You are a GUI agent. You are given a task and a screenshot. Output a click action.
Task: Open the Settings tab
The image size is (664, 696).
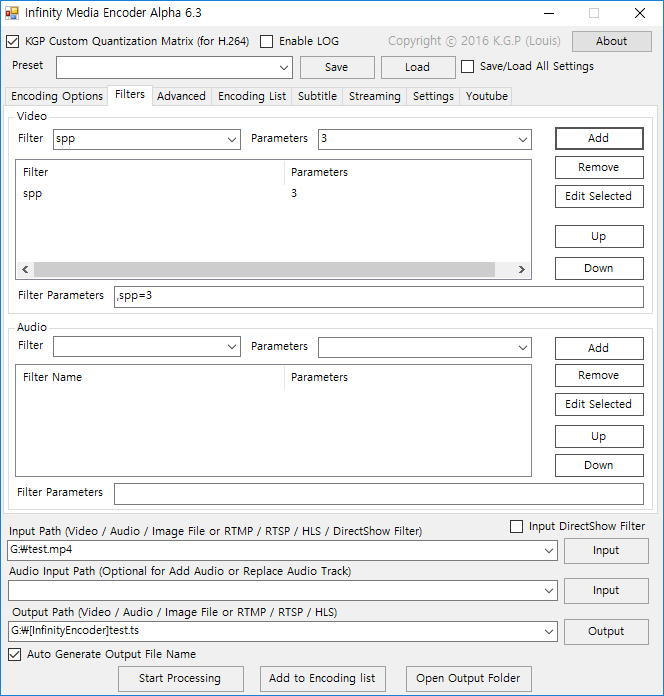(433, 96)
